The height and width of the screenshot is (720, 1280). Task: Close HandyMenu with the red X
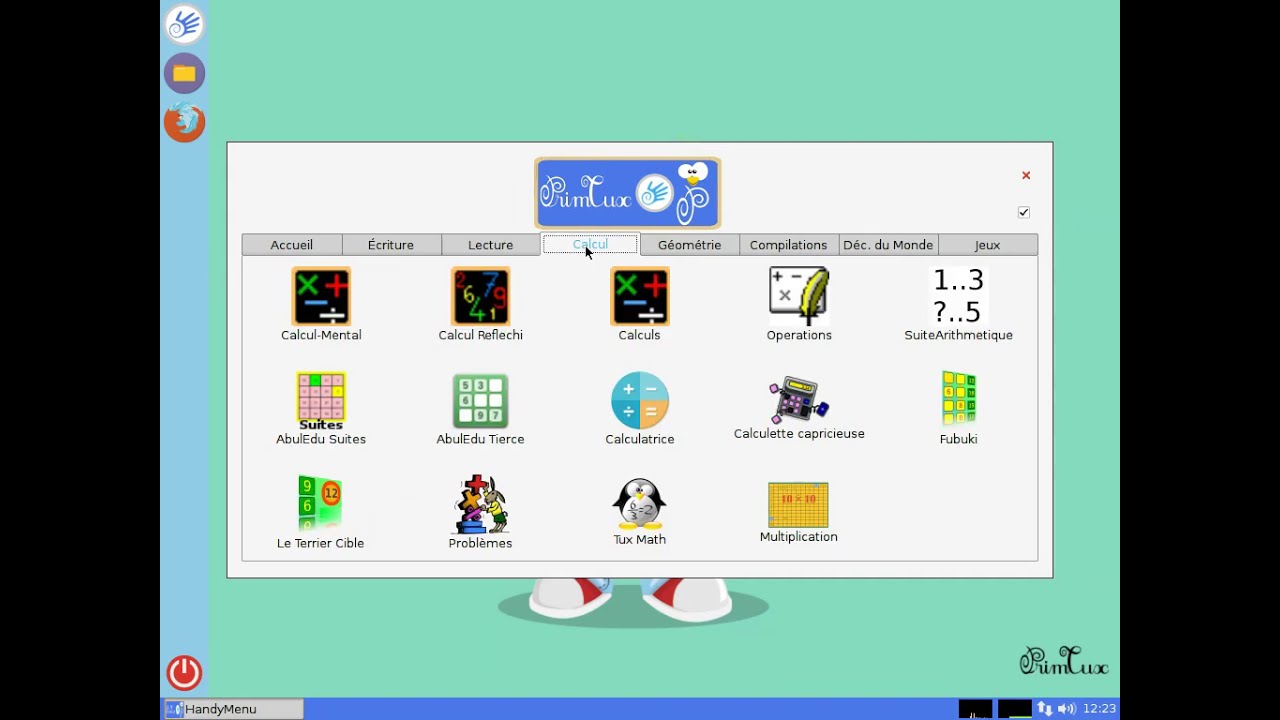click(x=1026, y=175)
